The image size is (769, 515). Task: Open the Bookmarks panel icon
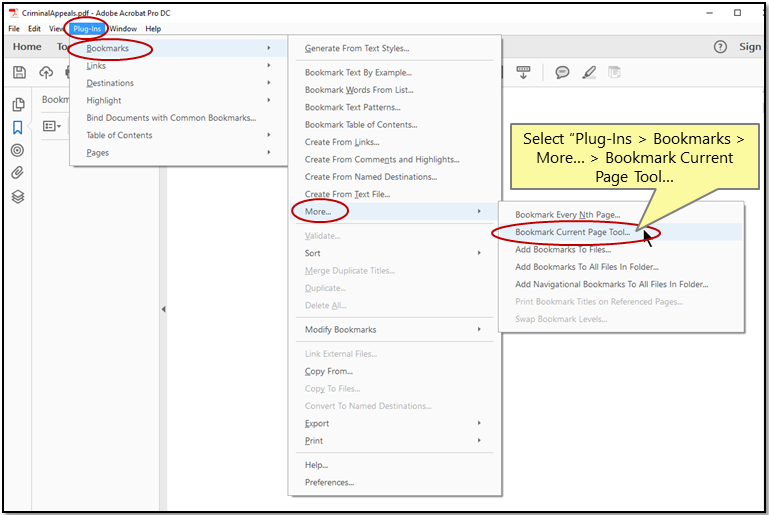(x=18, y=128)
